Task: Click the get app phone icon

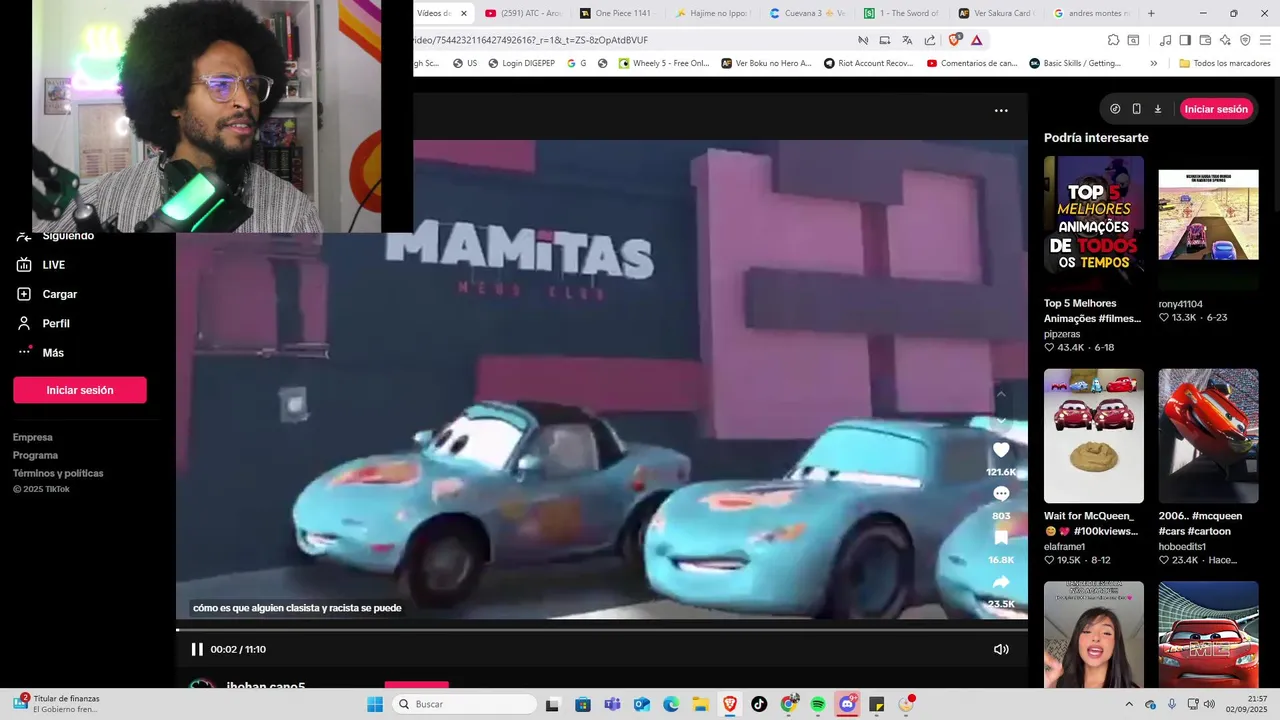Action: point(1136,109)
